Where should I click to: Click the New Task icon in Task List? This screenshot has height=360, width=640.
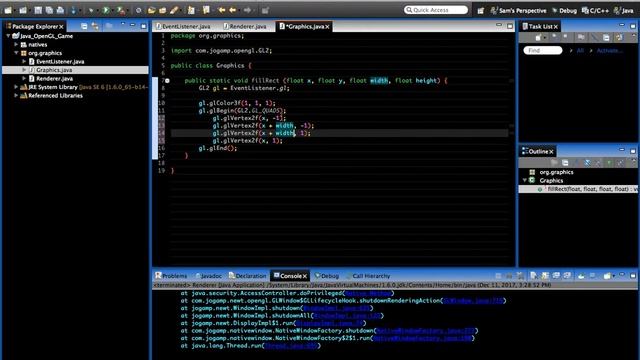538,38
